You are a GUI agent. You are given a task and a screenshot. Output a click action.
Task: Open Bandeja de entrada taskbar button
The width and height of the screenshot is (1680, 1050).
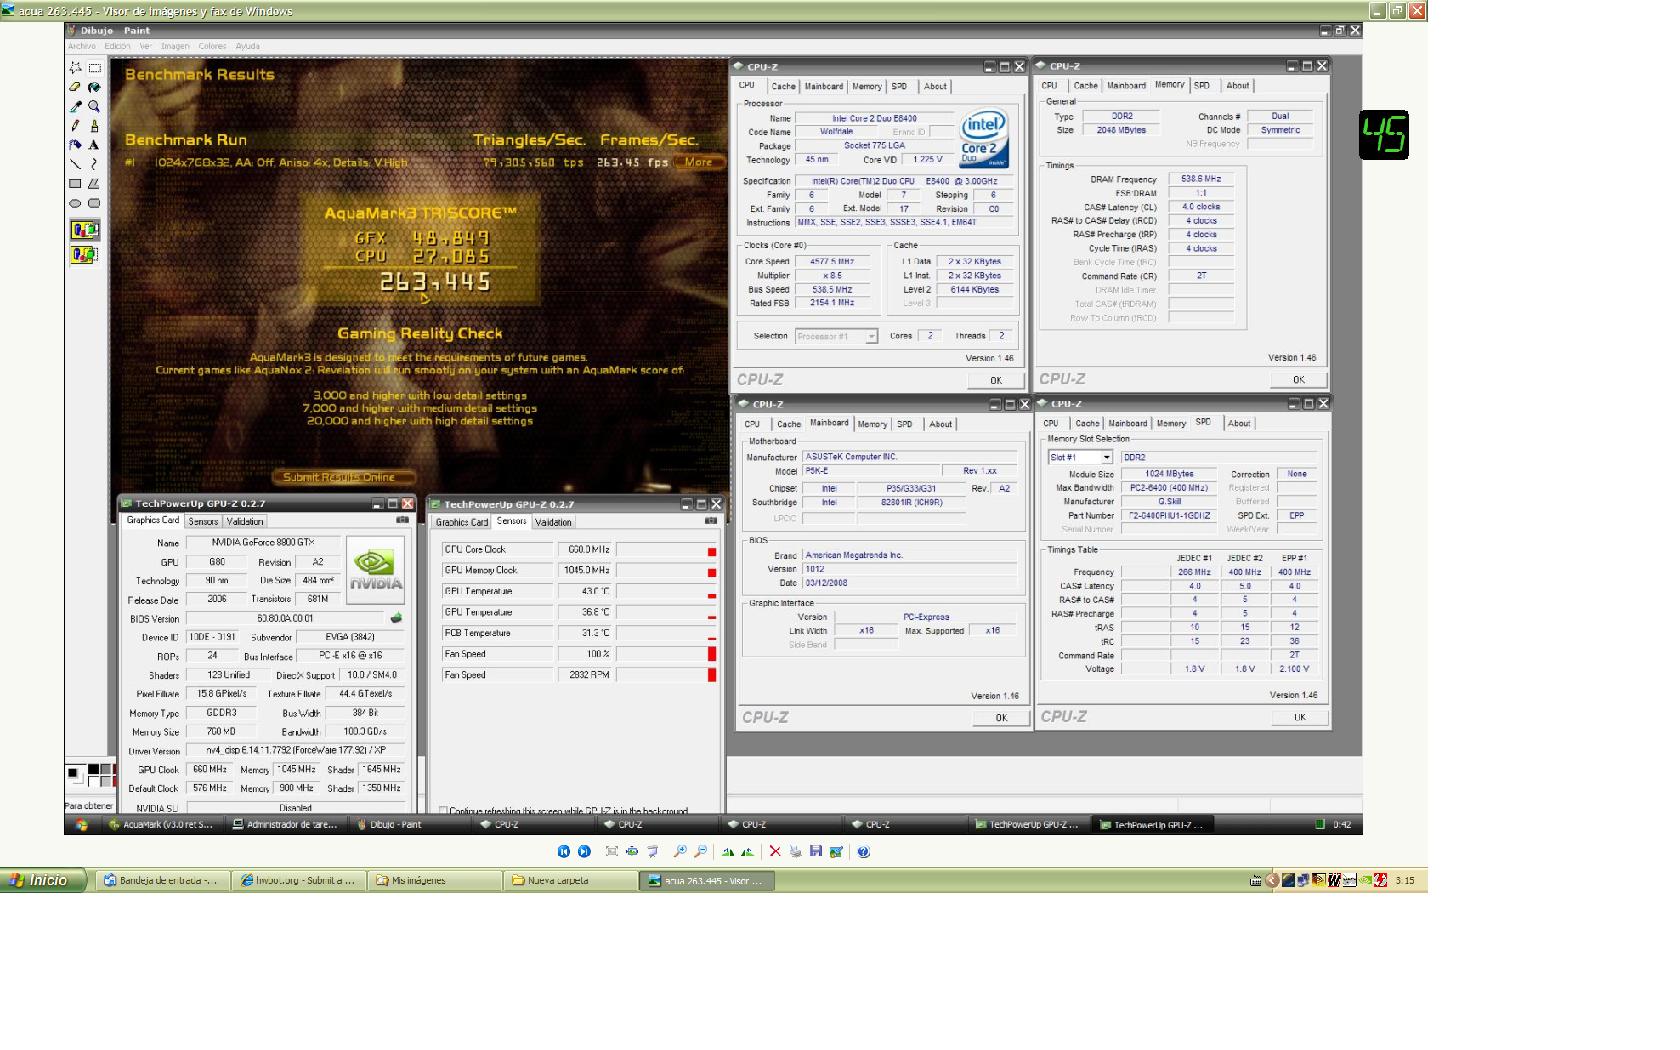pos(161,881)
